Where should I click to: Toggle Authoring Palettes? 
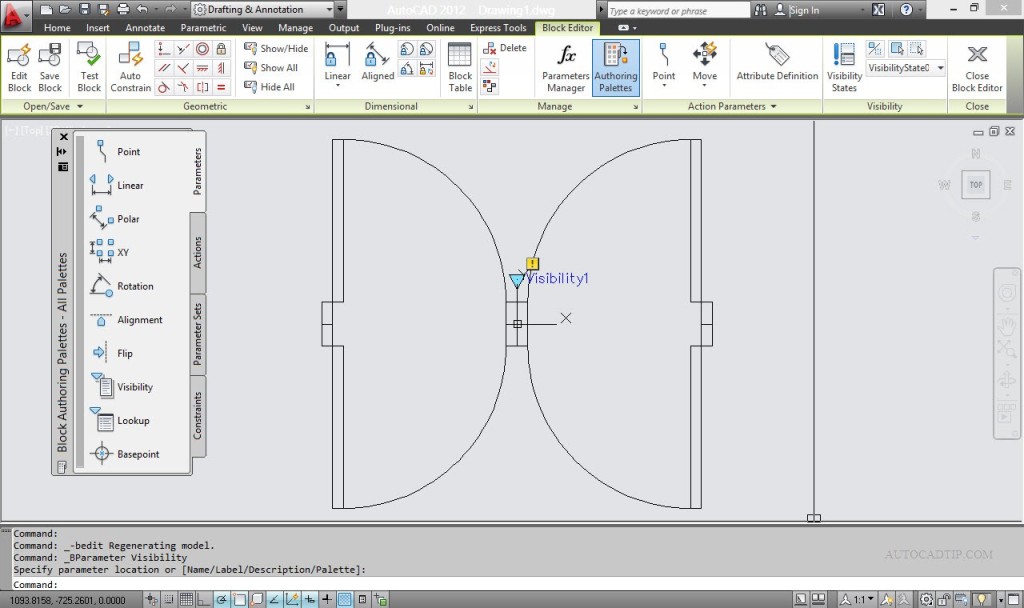click(616, 68)
